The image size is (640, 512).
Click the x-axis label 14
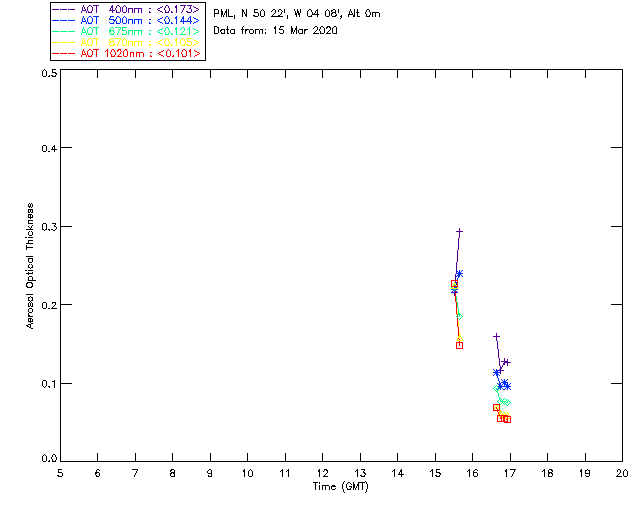398,473
